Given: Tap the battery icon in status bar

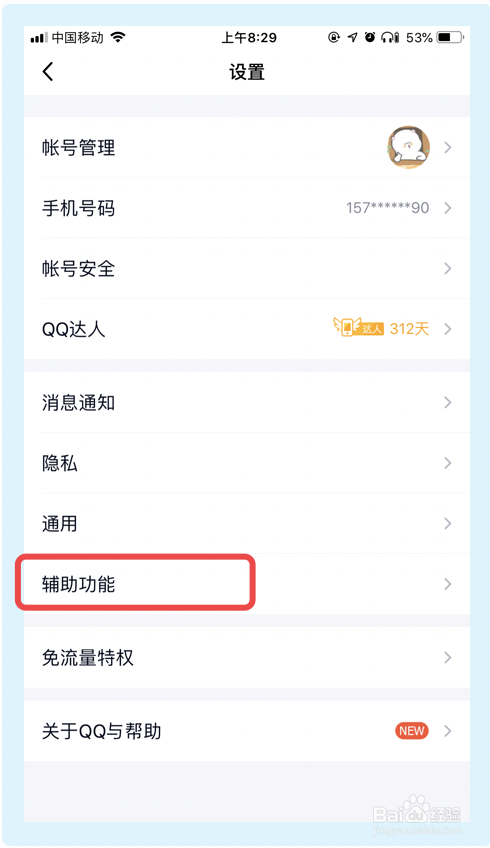Looking at the screenshot, I should 451,37.
